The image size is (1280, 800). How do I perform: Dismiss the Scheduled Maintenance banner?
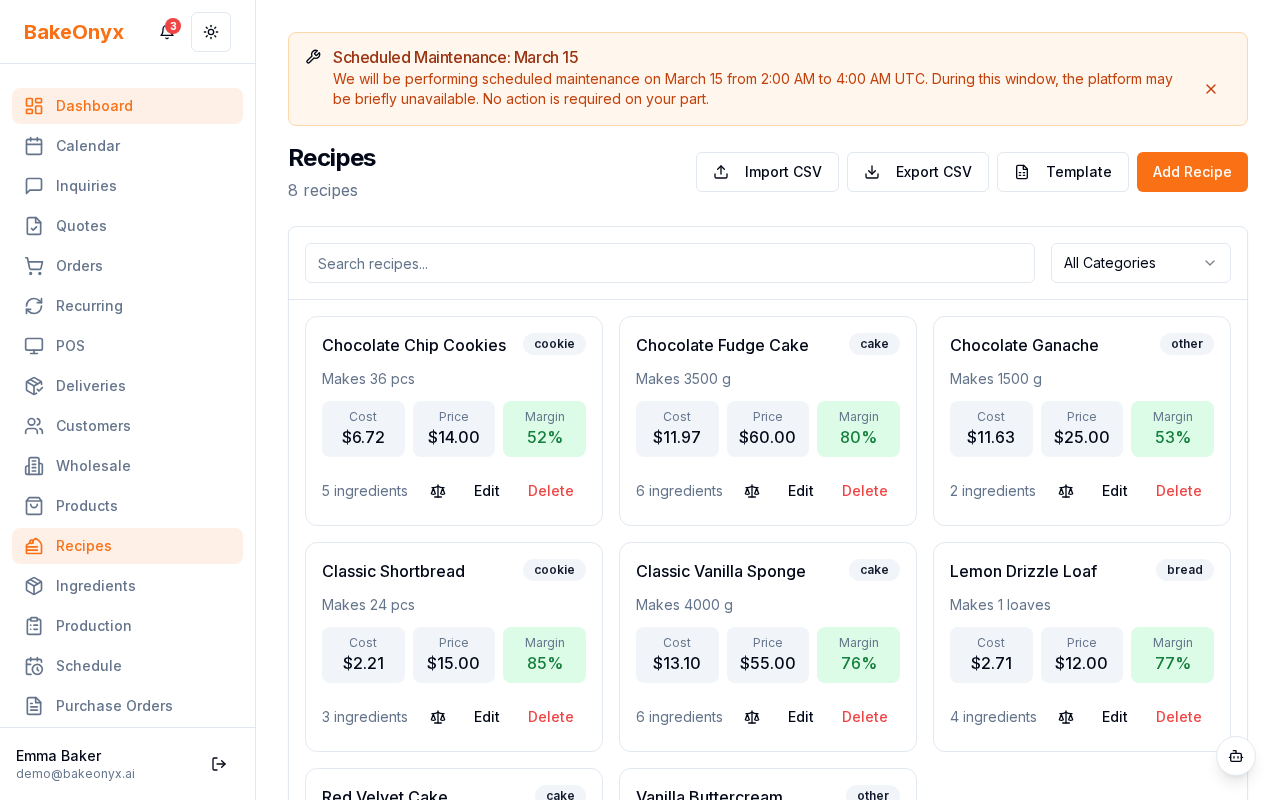pos(1211,89)
